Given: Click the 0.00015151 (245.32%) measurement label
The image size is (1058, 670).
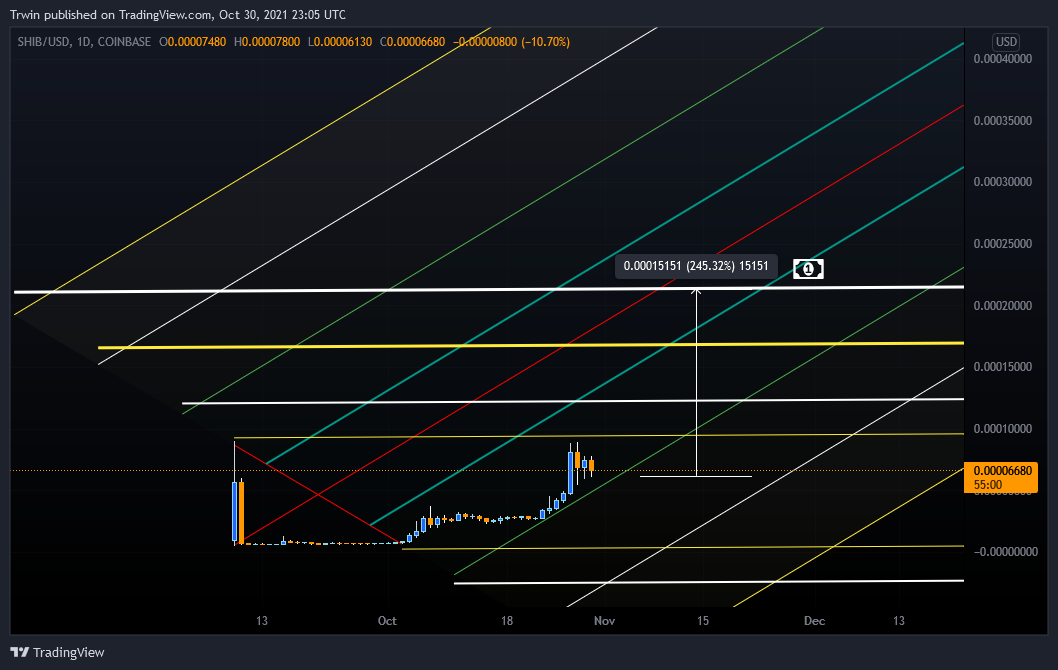Looking at the screenshot, I should tap(696, 266).
